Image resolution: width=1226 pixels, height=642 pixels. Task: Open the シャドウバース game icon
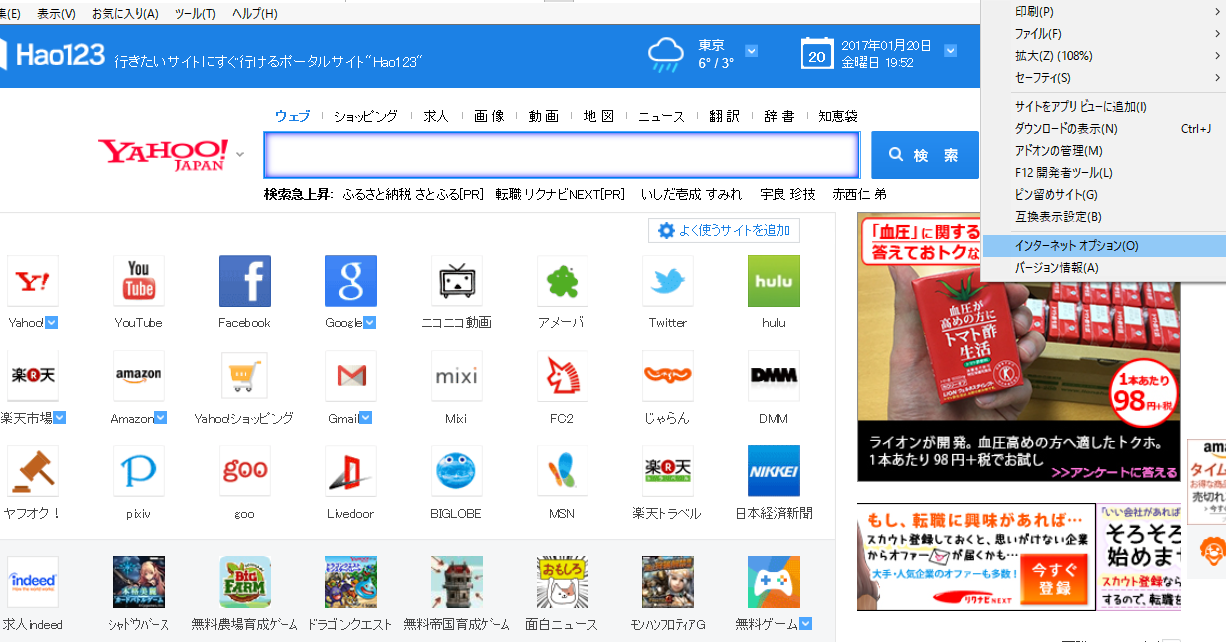tap(139, 582)
